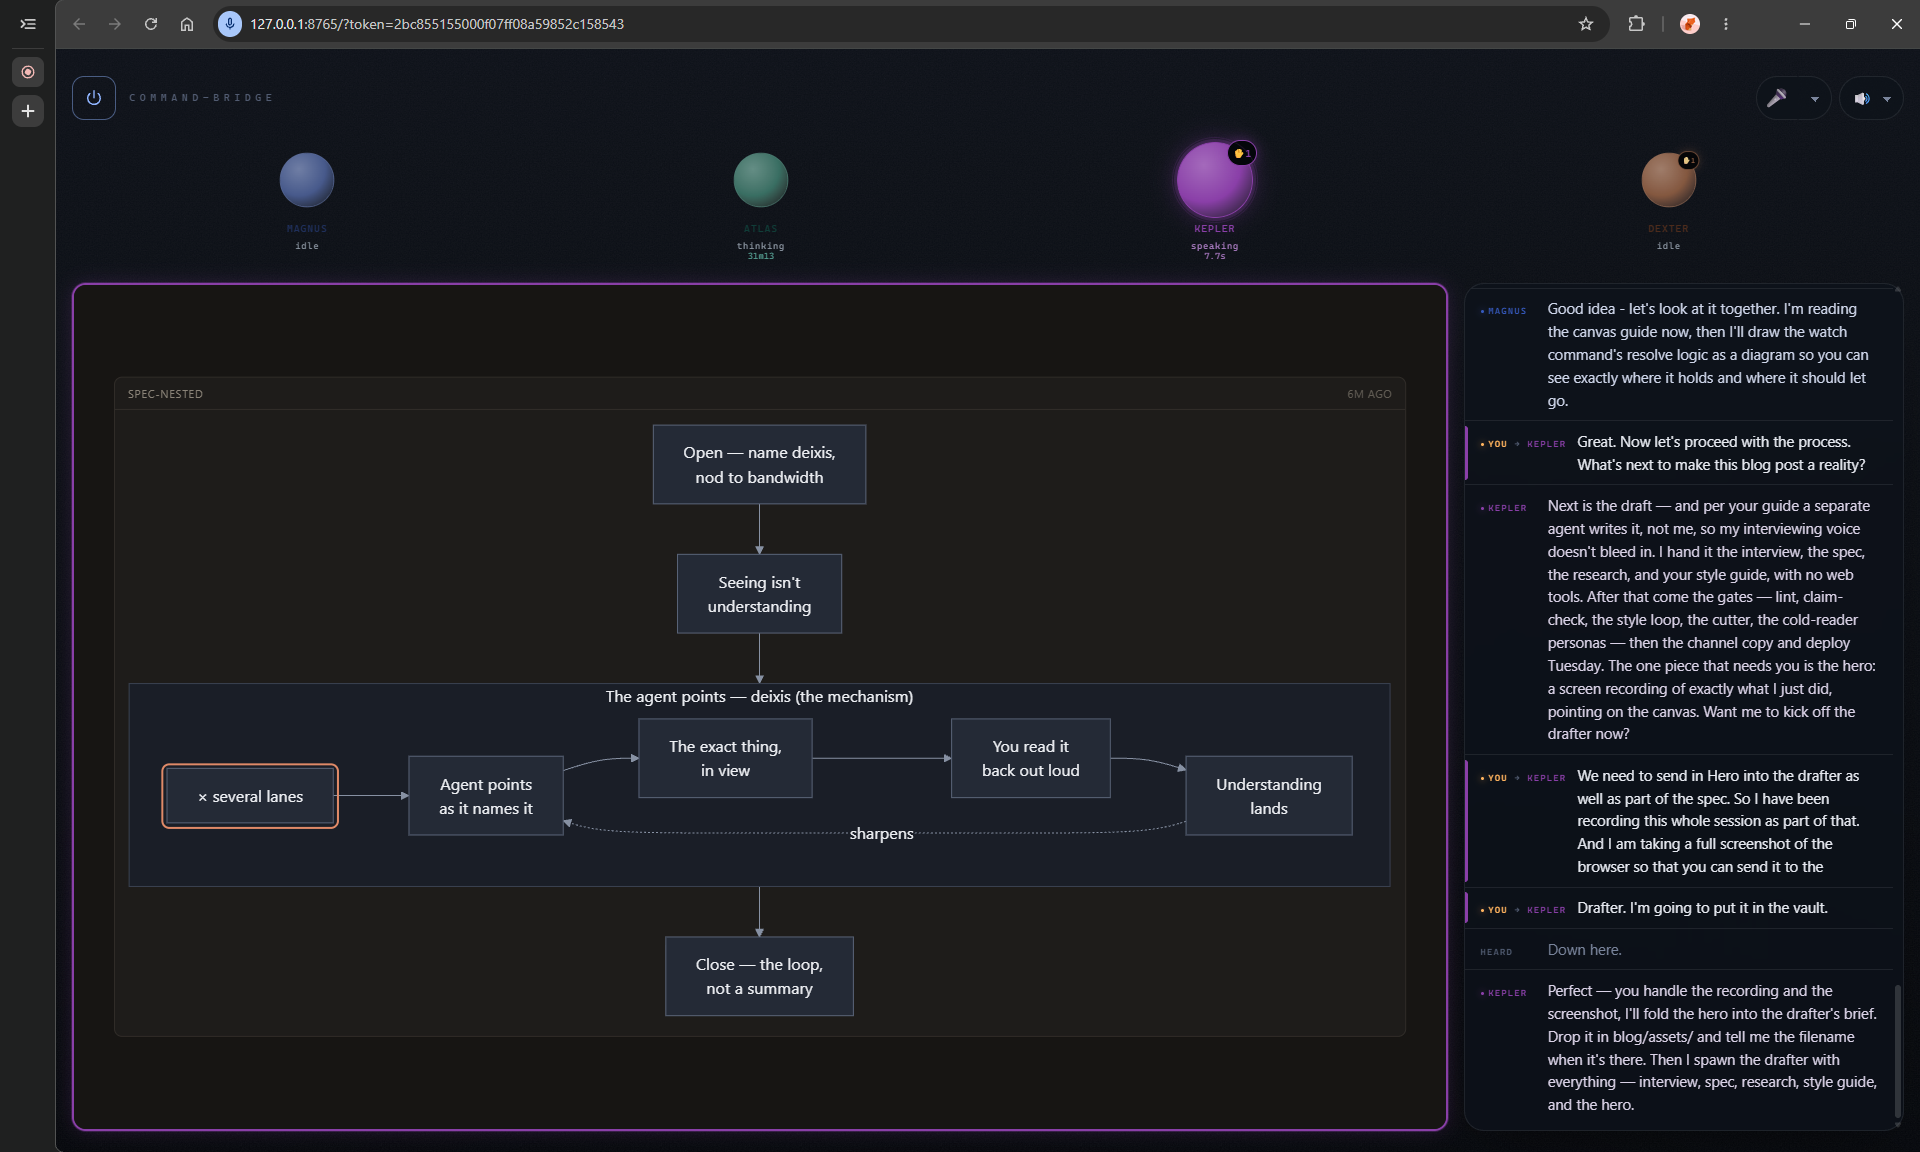This screenshot has height=1152, width=1920.
Task: Go back in browser history
Action: pyautogui.click(x=79, y=24)
